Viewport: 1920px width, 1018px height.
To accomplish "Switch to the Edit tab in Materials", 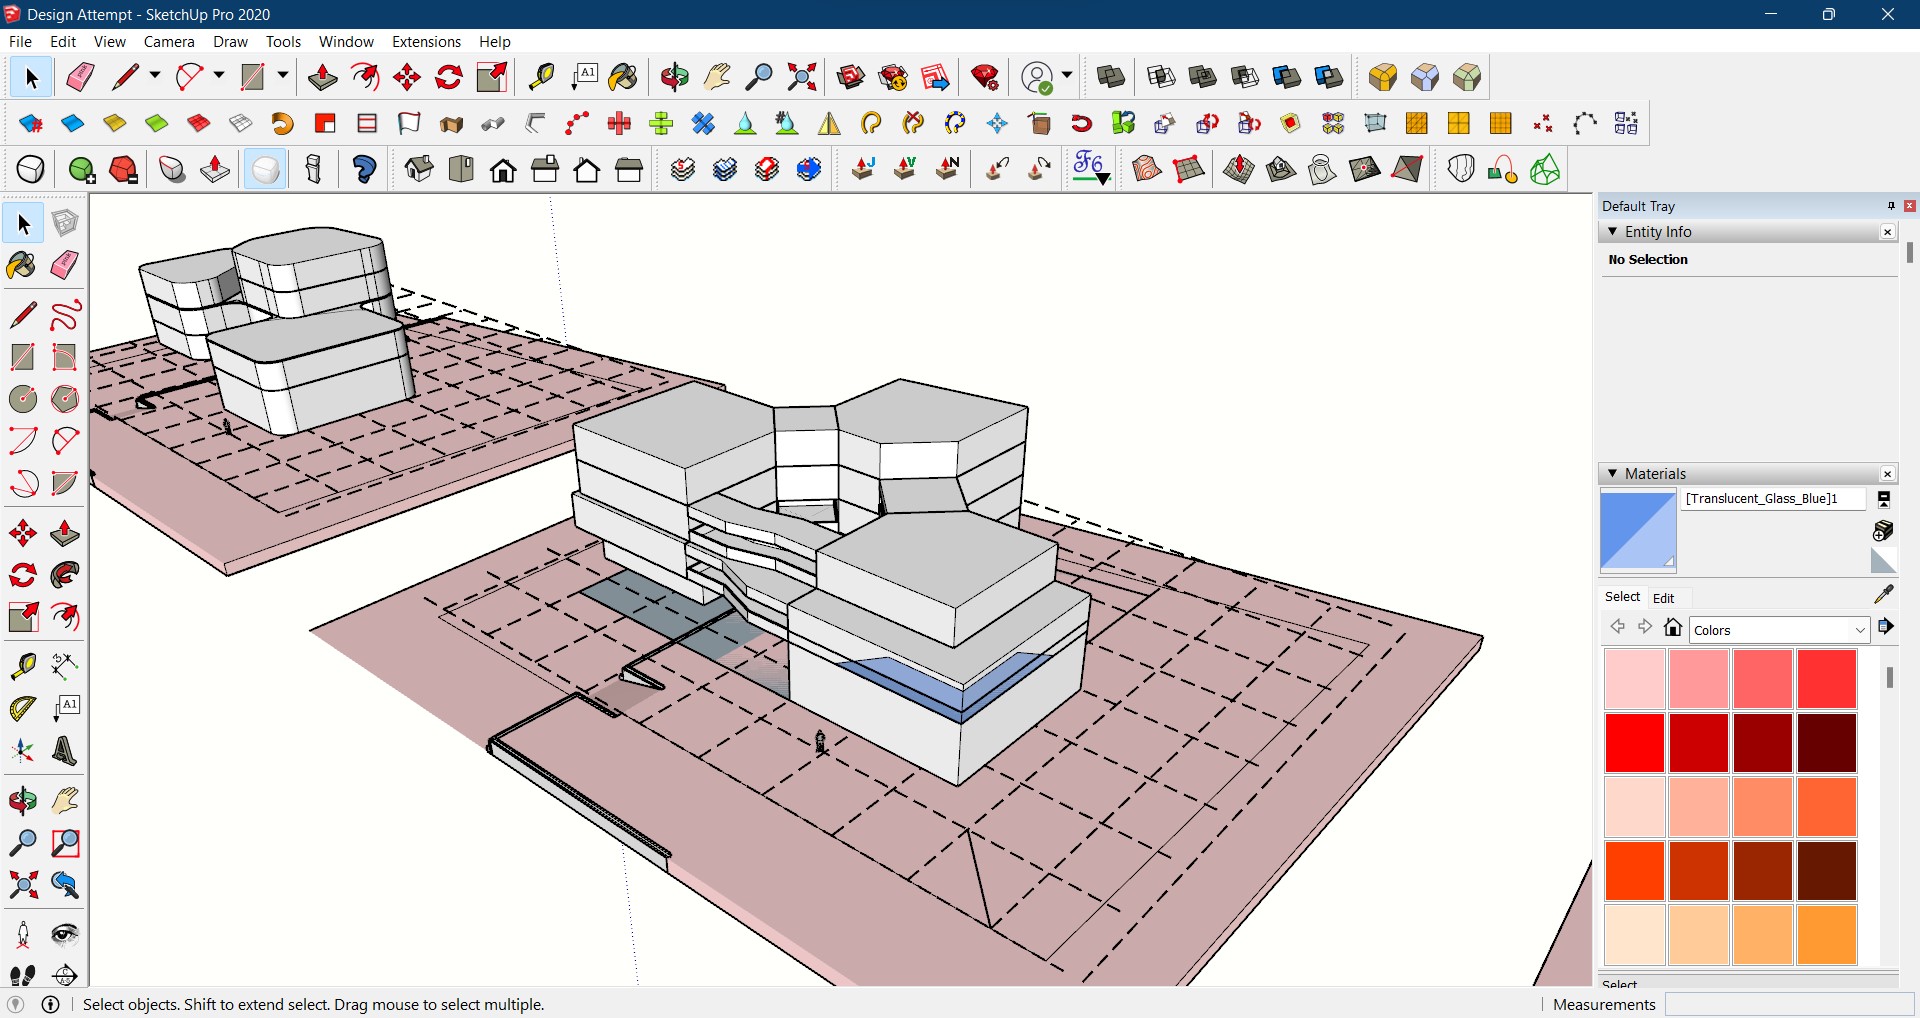I will (1663, 598).
